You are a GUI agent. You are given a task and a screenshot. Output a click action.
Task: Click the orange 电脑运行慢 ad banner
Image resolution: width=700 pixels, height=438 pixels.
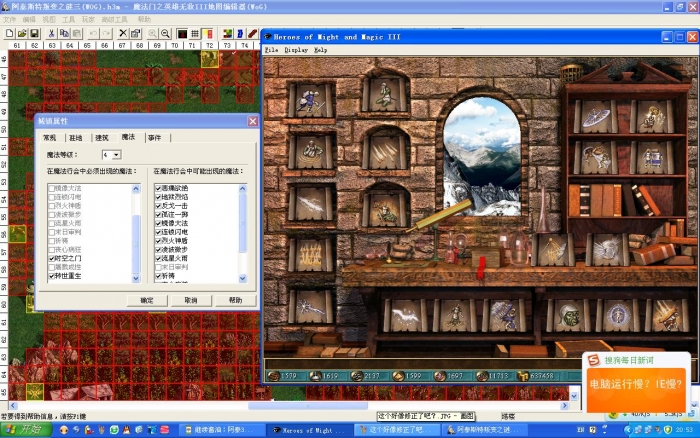pyautogui.click(x=636, y=389)
